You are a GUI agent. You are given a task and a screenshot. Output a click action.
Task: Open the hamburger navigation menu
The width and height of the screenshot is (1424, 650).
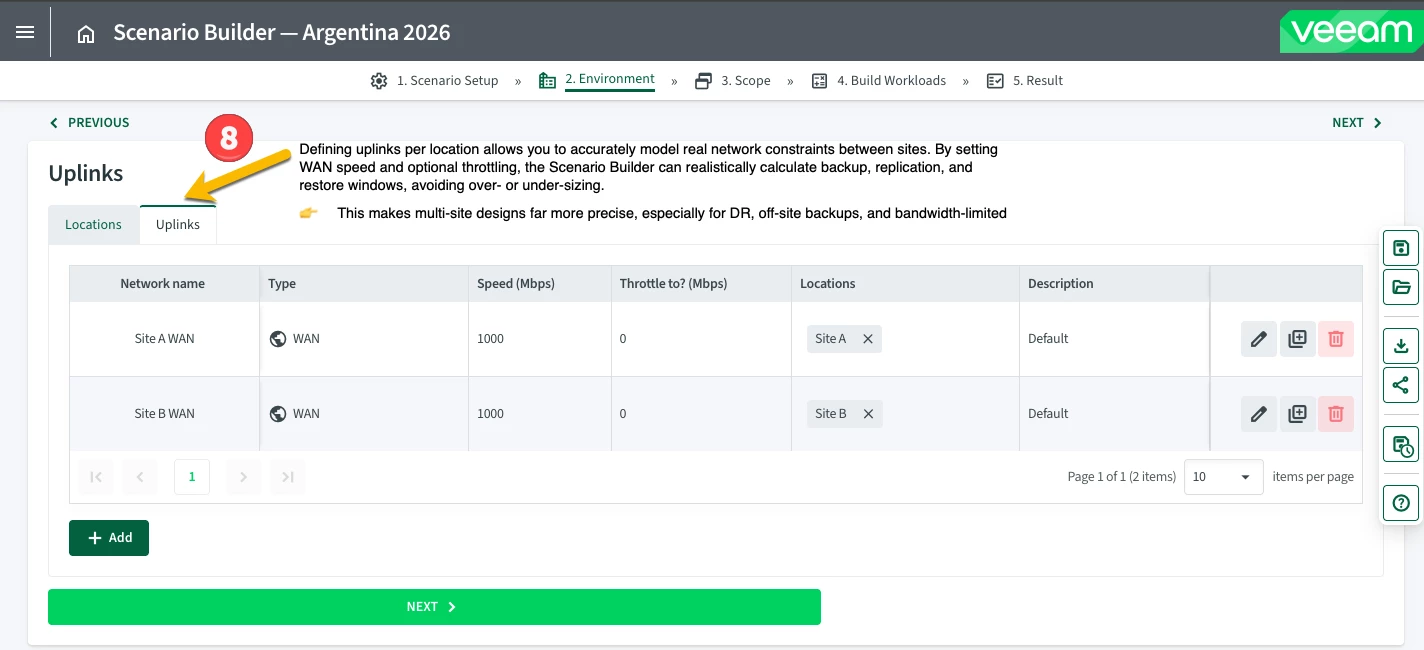pos(25,32)
